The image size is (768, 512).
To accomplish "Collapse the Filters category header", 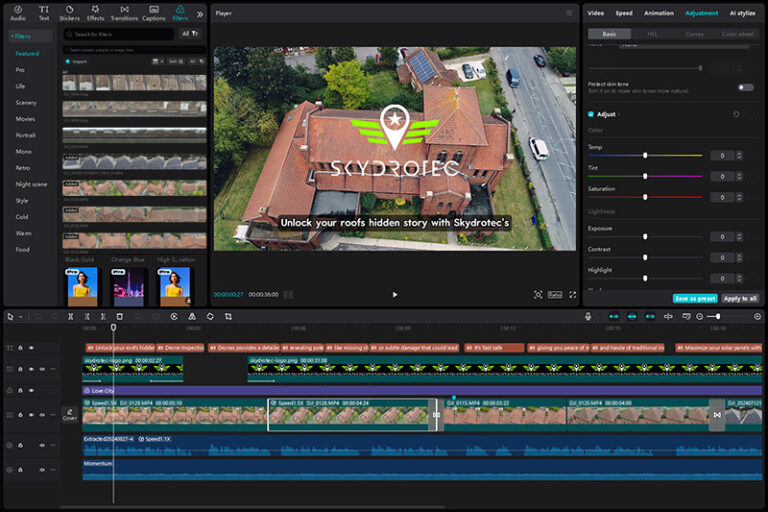I will click(x=30, y=36).
